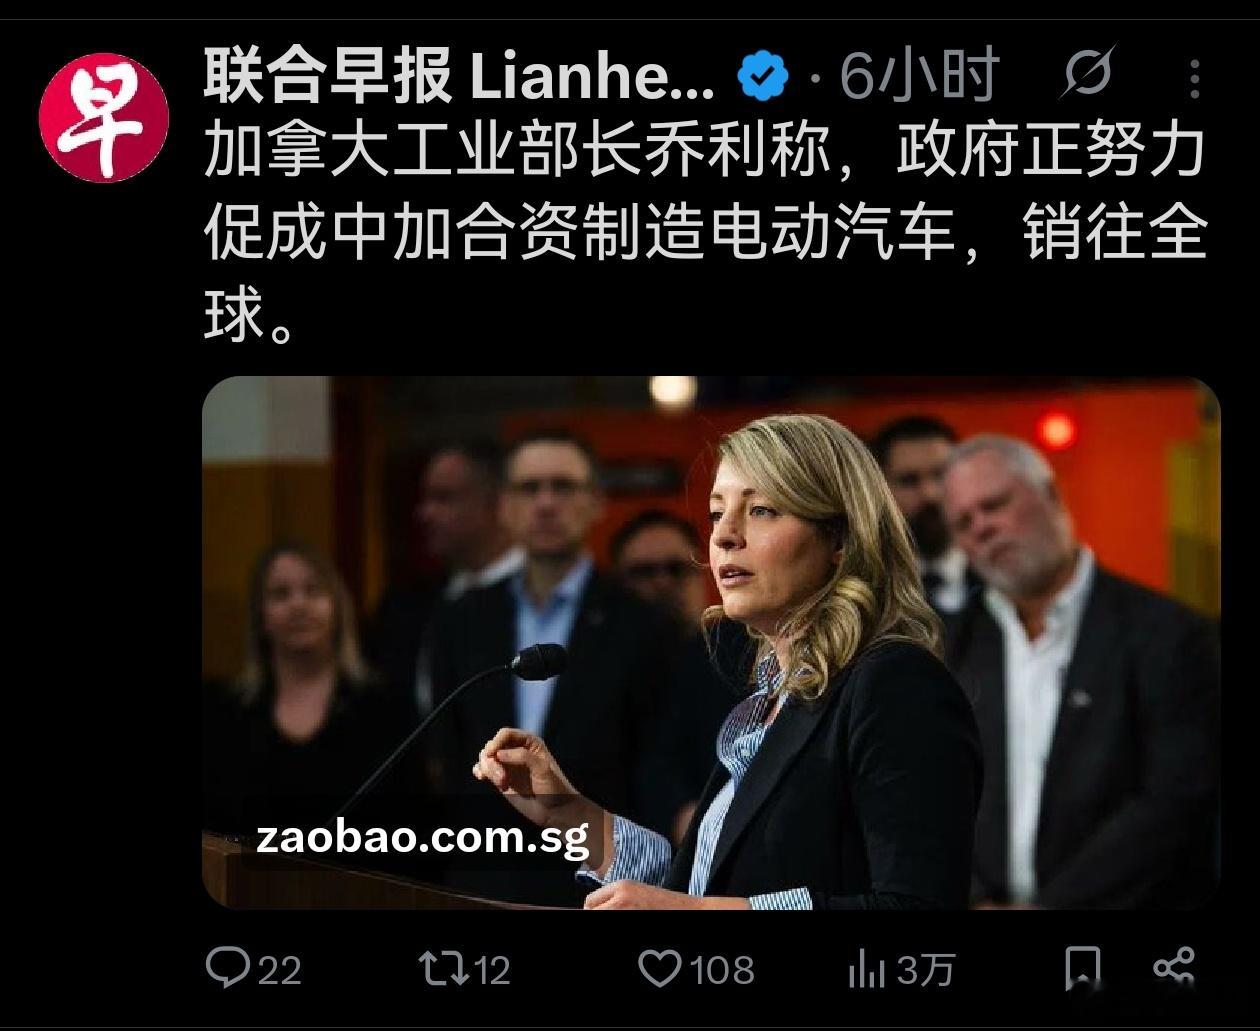Click the second line of tweet text 促成中加合资
The image size is (1260, 1031).
(x=706, y=234)
